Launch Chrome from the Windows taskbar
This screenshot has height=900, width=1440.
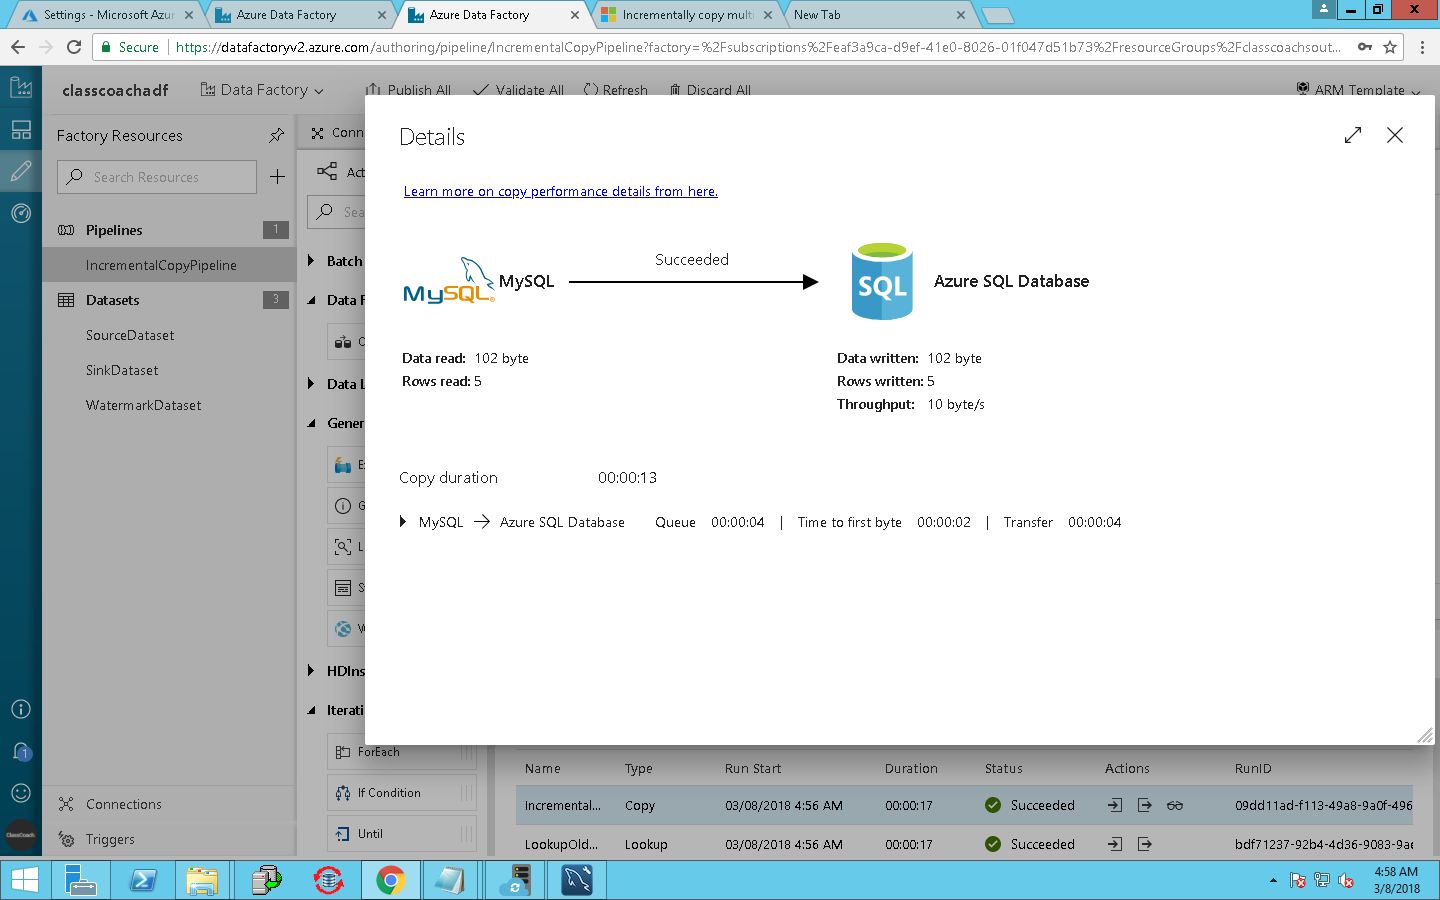390,880
